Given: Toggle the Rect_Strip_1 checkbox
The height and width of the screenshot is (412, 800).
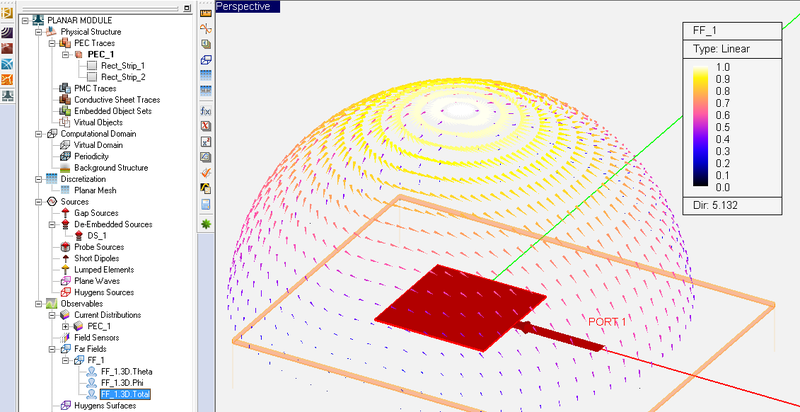Looking at the screenshot, I should click(93, 66).
